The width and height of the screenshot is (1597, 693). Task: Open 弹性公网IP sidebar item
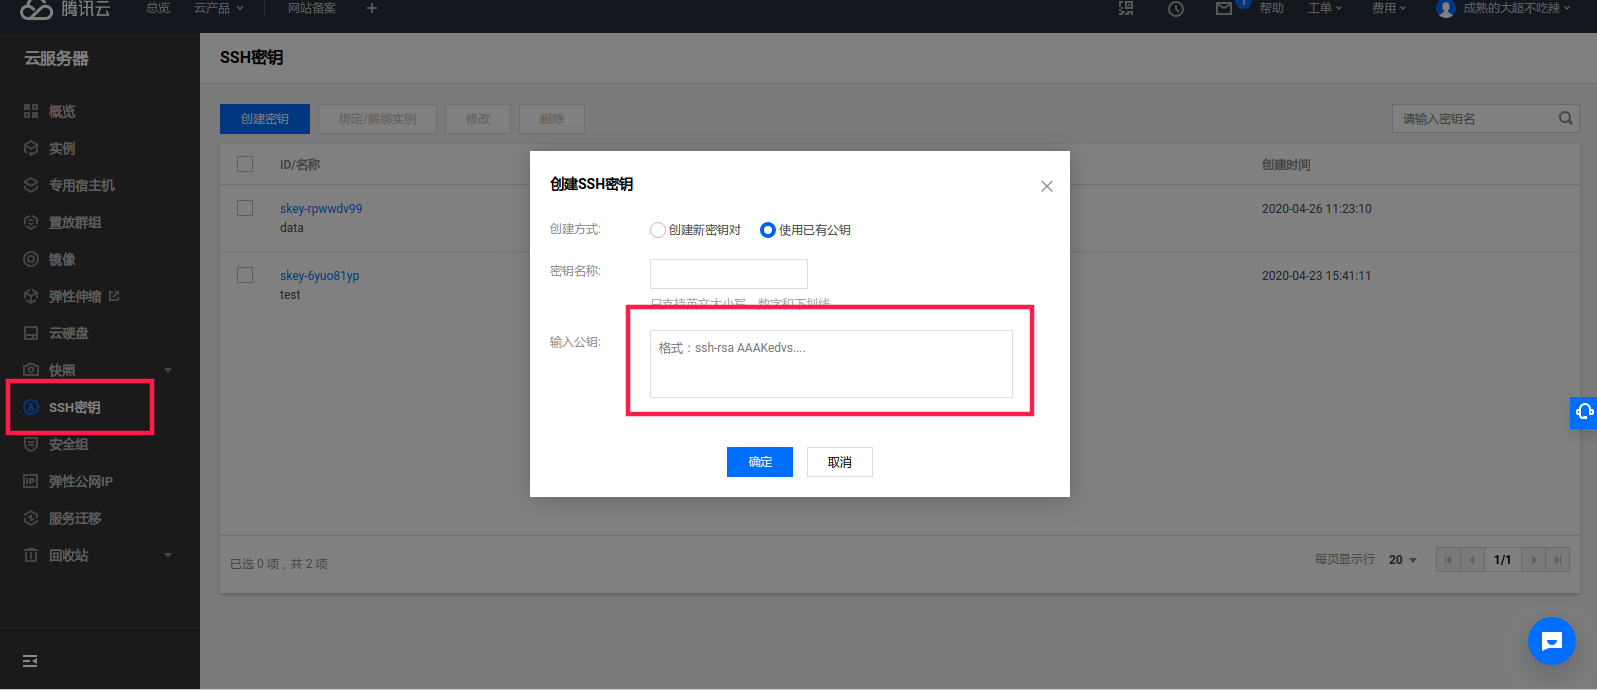81,481
